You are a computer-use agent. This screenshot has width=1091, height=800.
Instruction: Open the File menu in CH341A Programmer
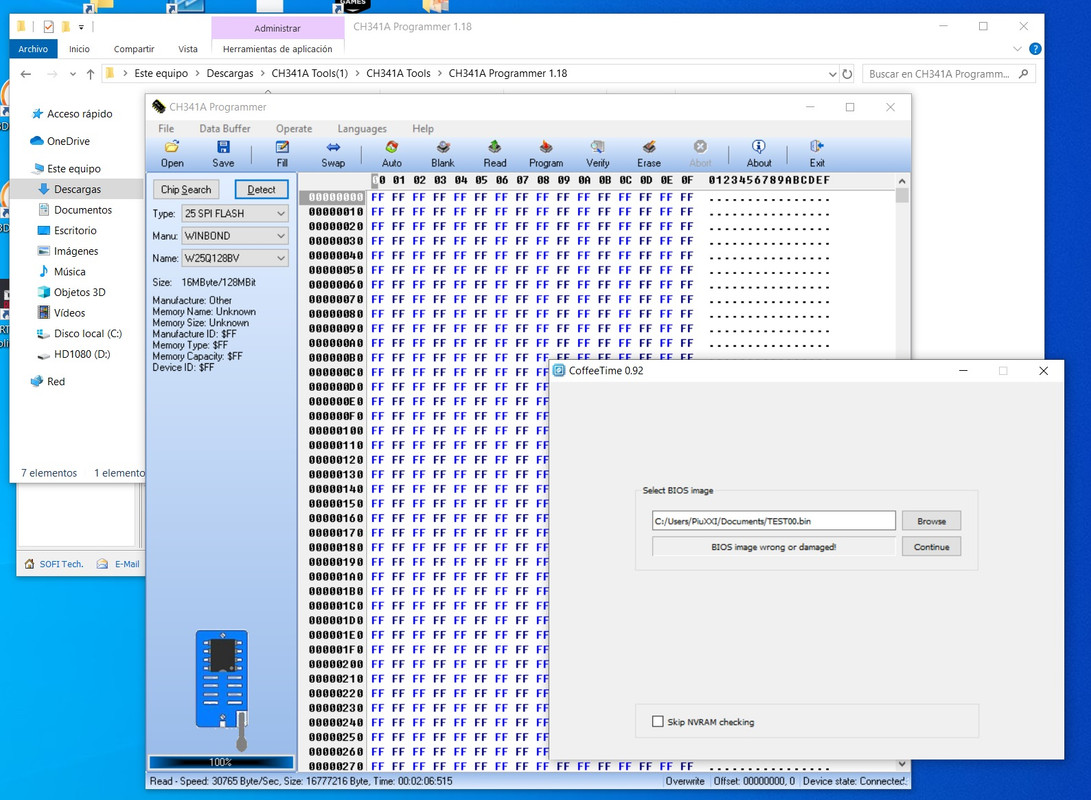166,129
